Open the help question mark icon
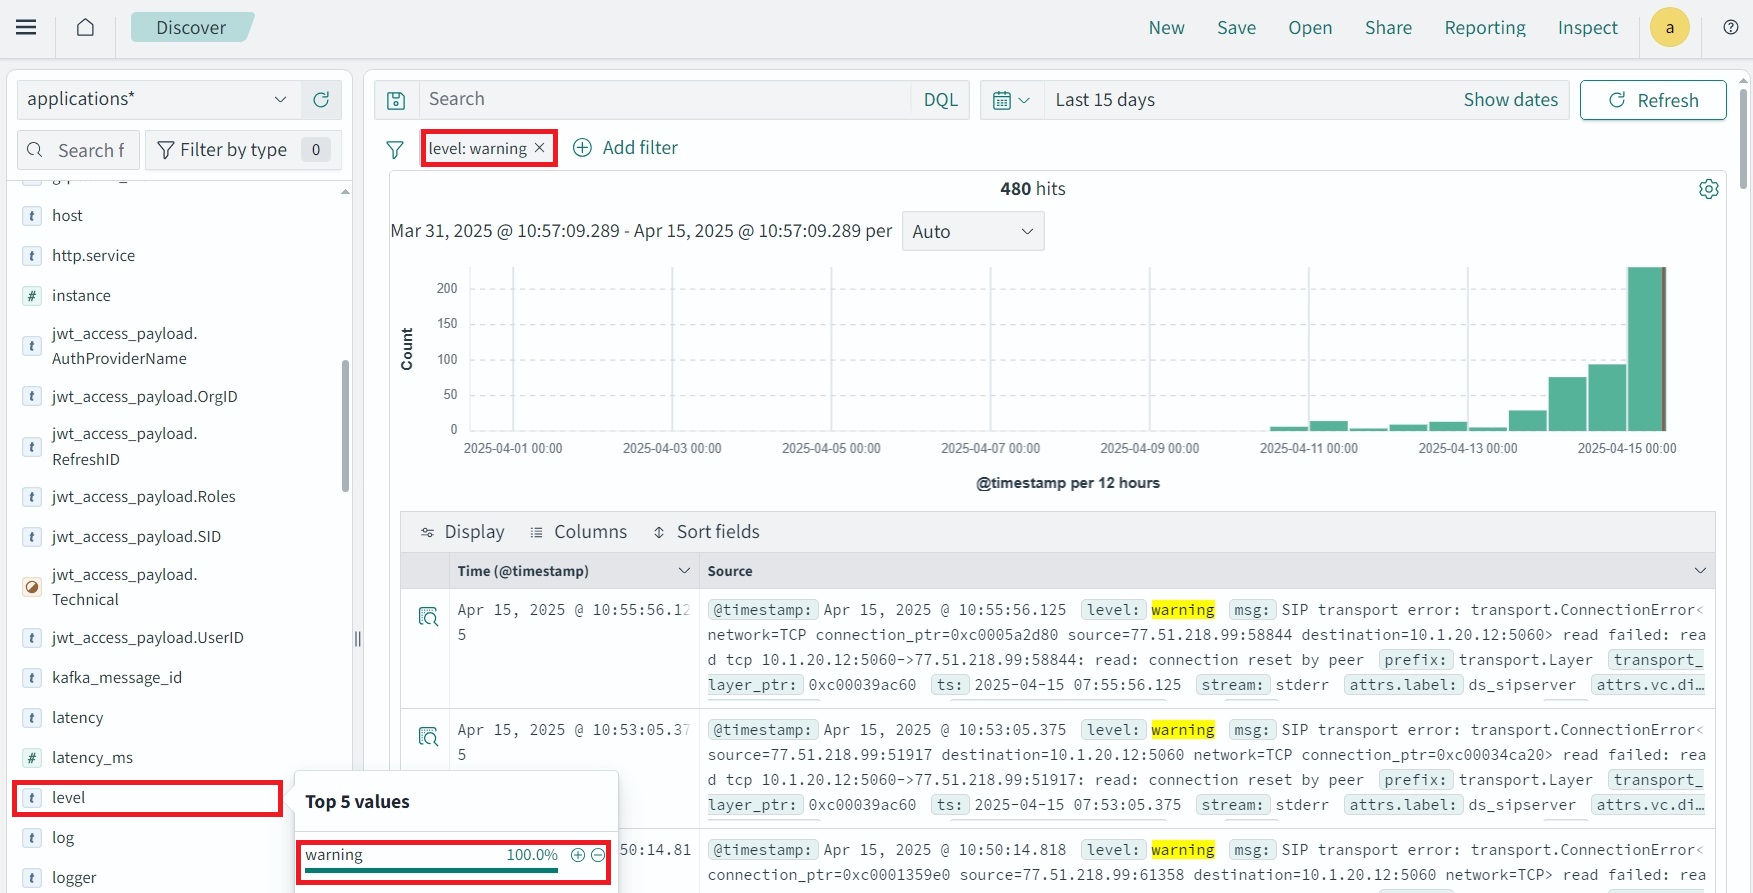The height and width of the screenshot is (893, 1753). [x=1731, y=27]
